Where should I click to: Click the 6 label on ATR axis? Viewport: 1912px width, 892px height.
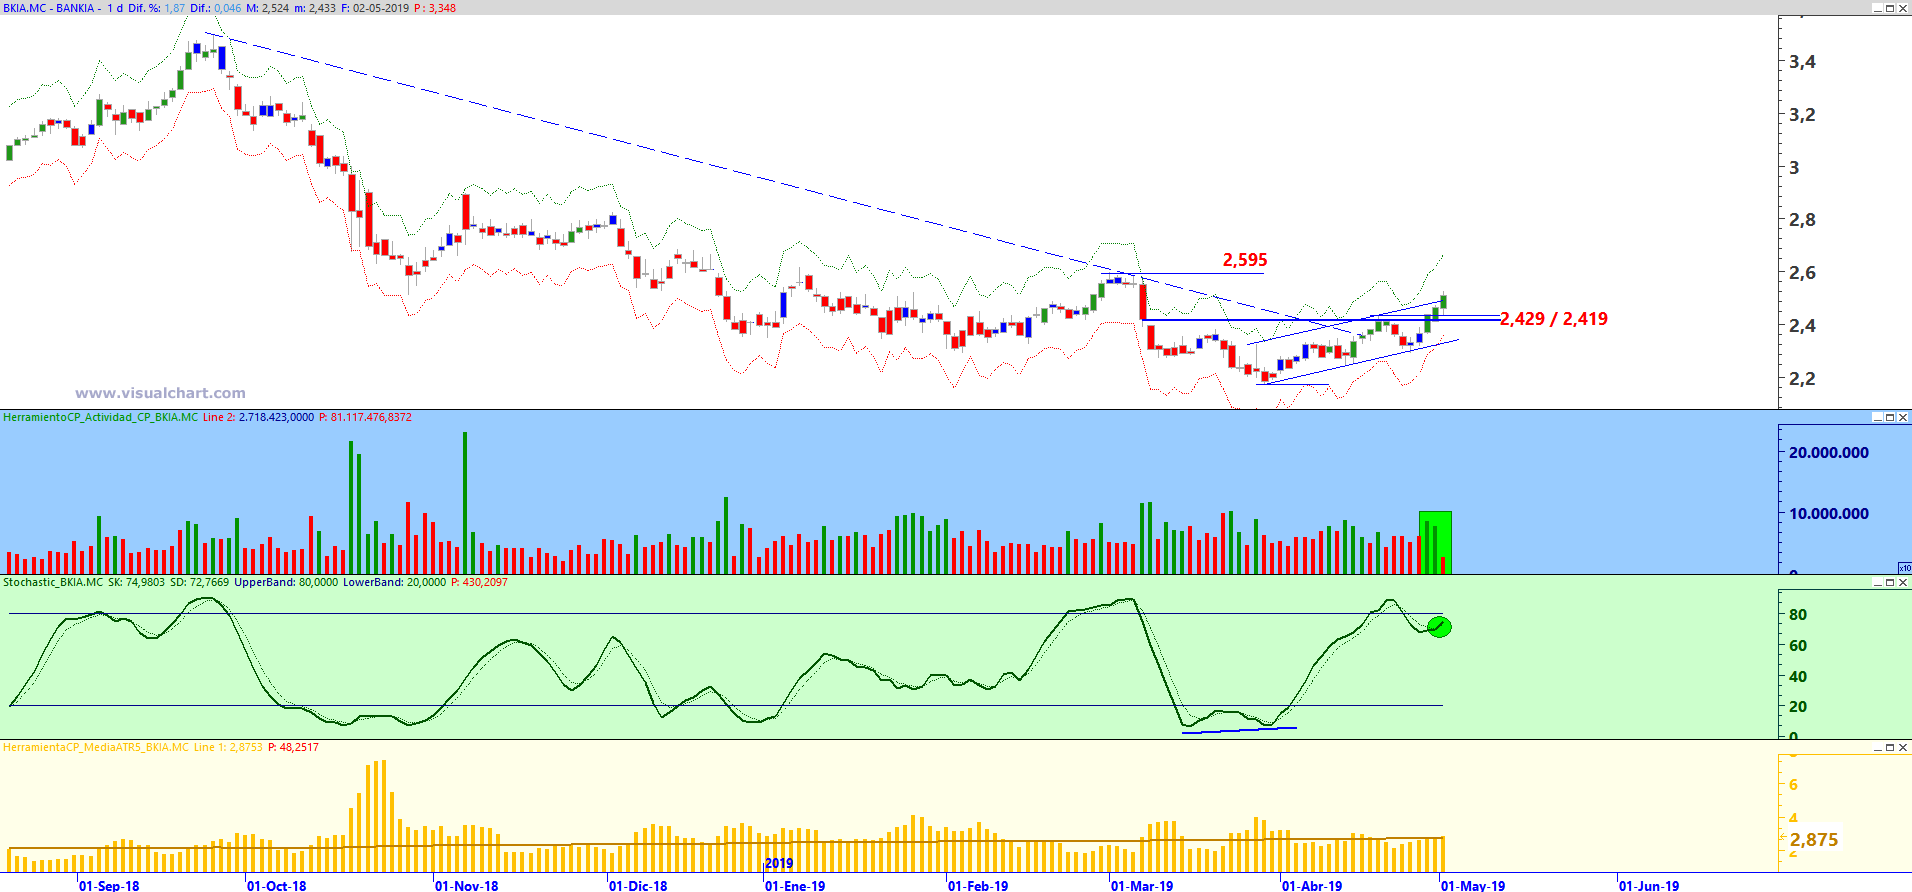point(1793,785)
